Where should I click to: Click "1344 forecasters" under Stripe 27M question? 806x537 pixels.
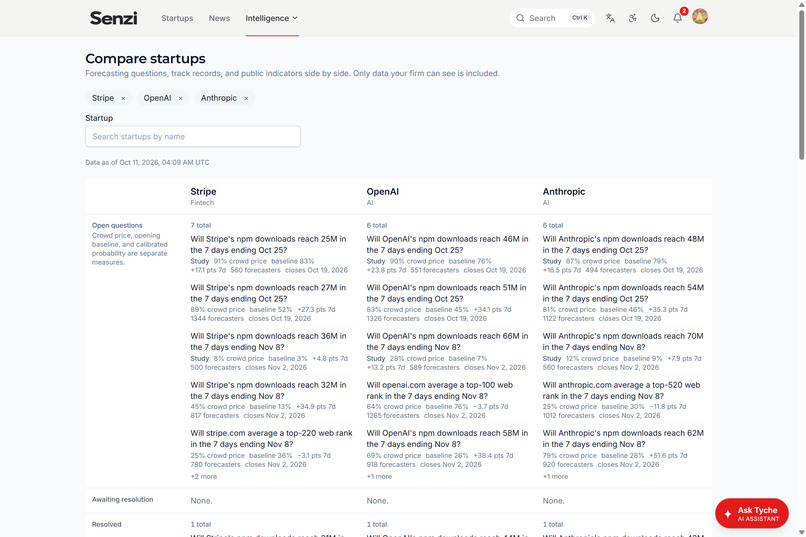217,319
